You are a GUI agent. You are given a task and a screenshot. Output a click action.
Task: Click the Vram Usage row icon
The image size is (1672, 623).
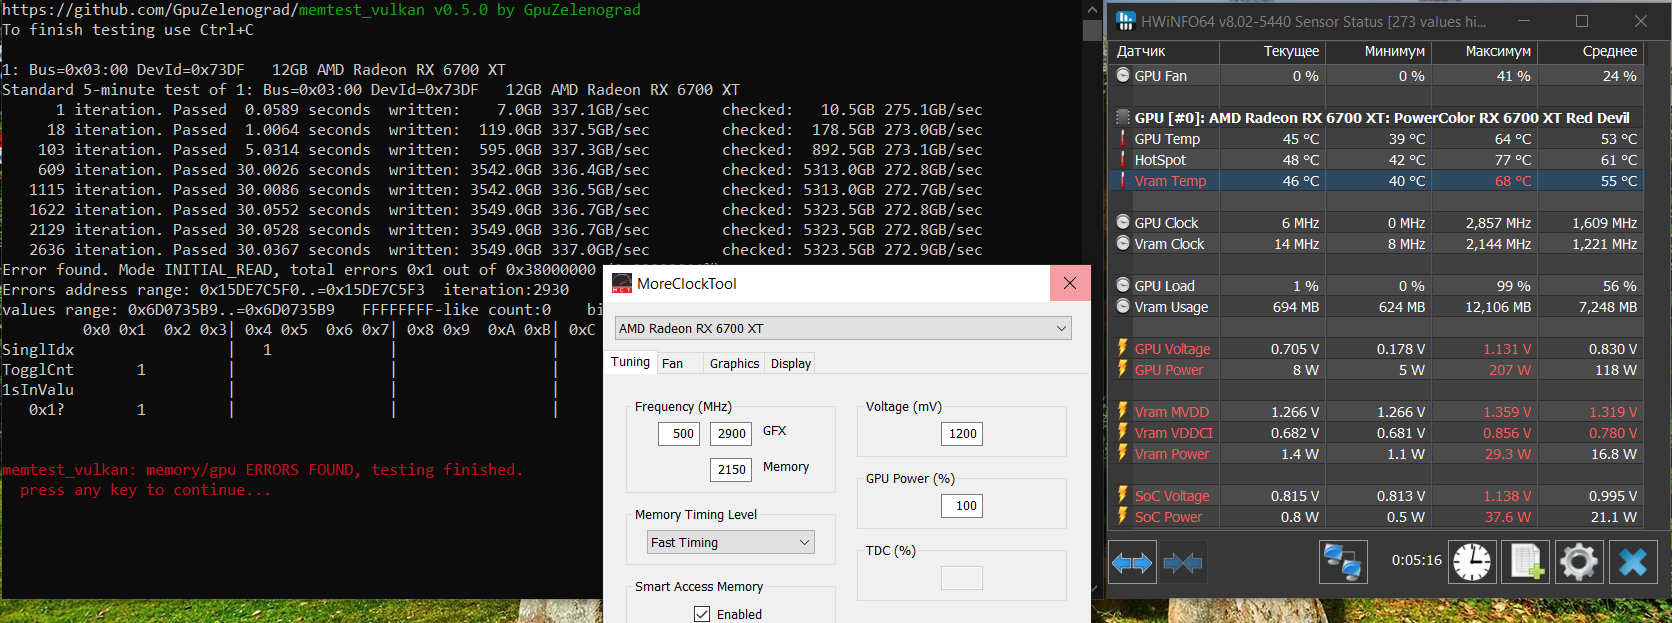click(x=1123, y=307)
